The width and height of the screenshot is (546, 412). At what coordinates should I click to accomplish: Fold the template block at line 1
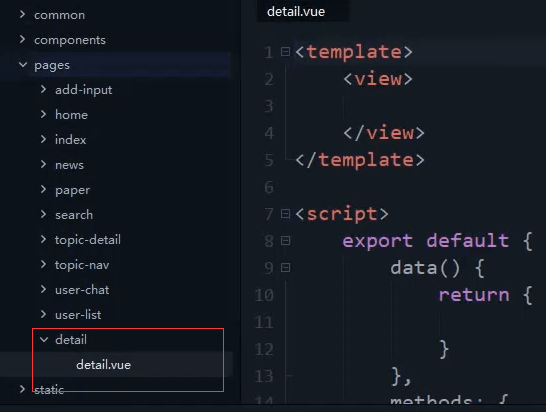(286, 52)
